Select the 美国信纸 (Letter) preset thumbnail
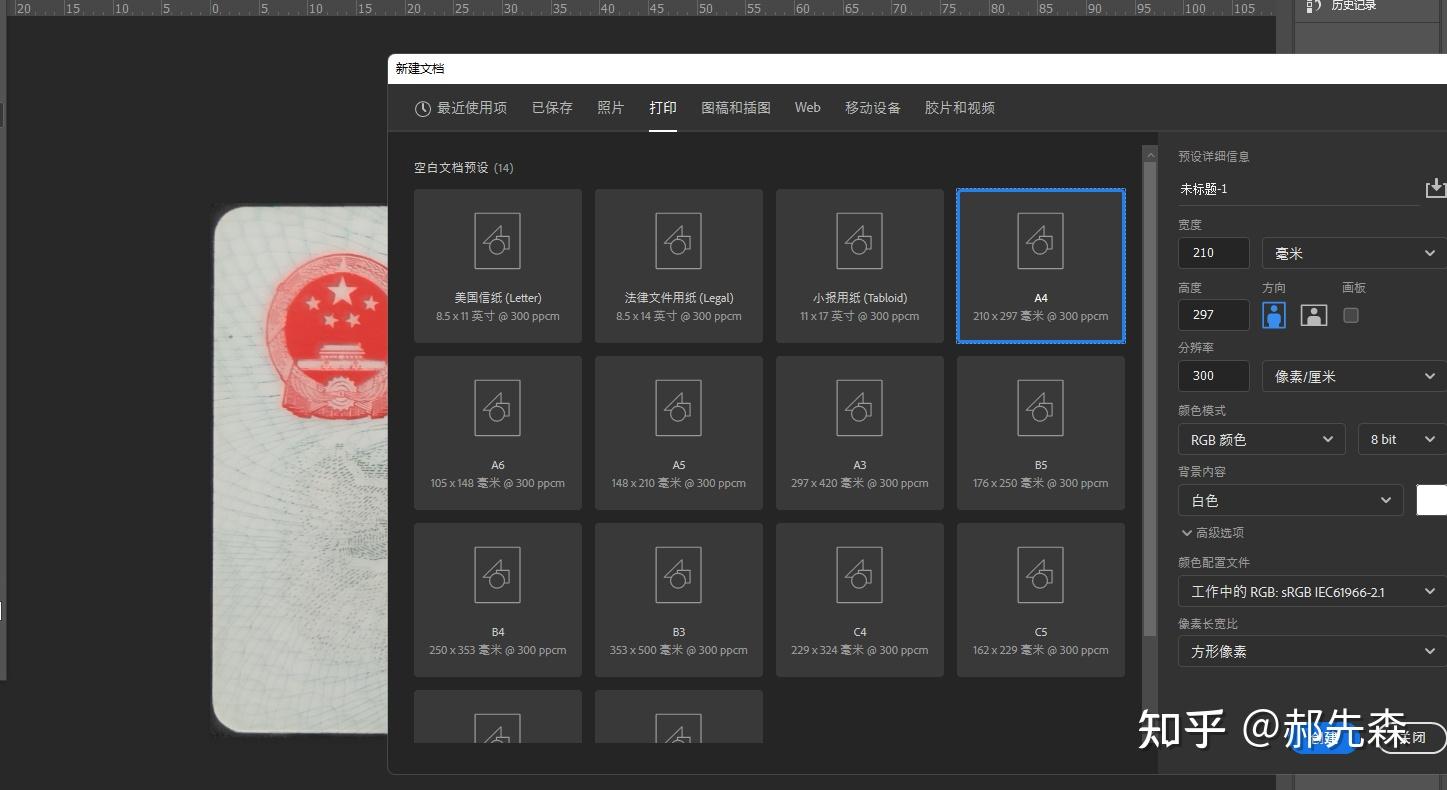Screen dimensions: 1447x790 coord(497,263)
